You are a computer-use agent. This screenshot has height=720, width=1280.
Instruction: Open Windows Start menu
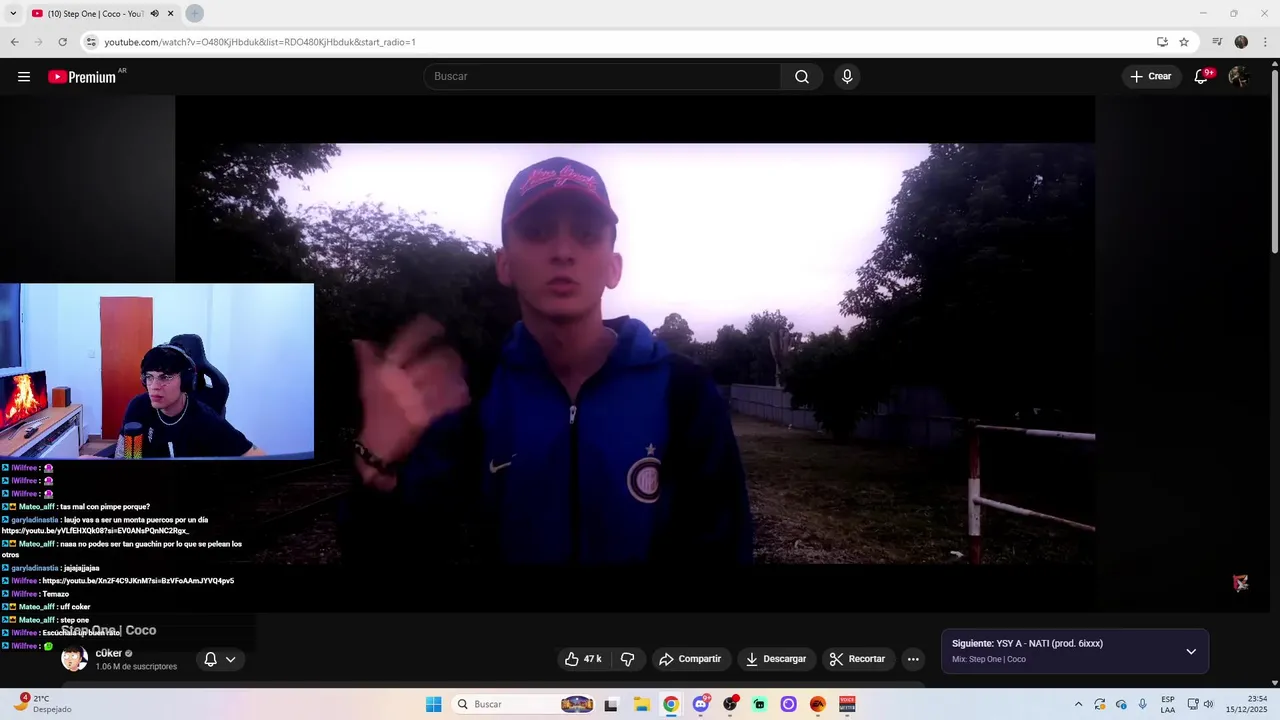pos(433,704)
